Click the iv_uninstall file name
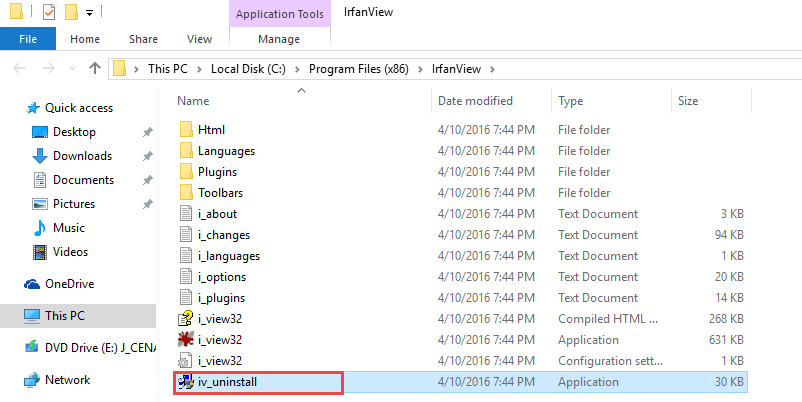 click(227, 382)
